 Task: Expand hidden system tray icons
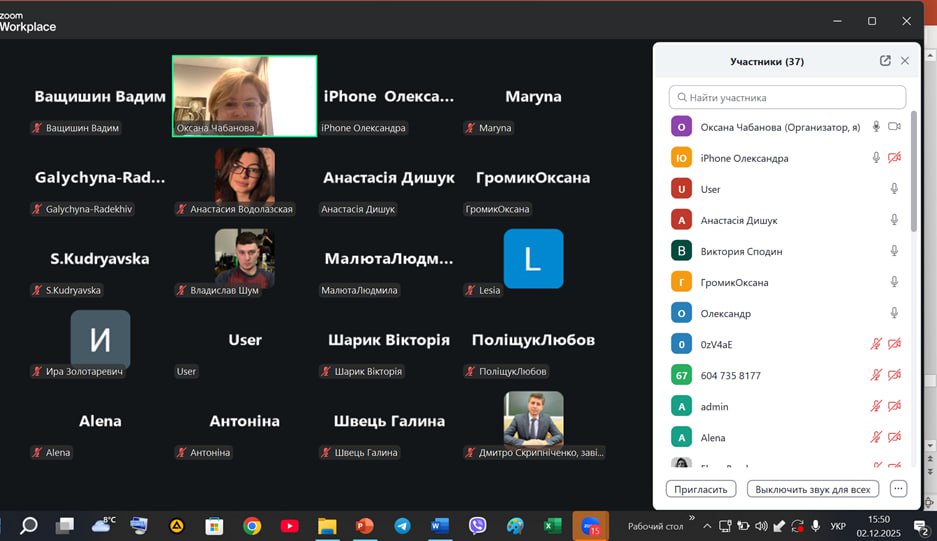point(707,526)
